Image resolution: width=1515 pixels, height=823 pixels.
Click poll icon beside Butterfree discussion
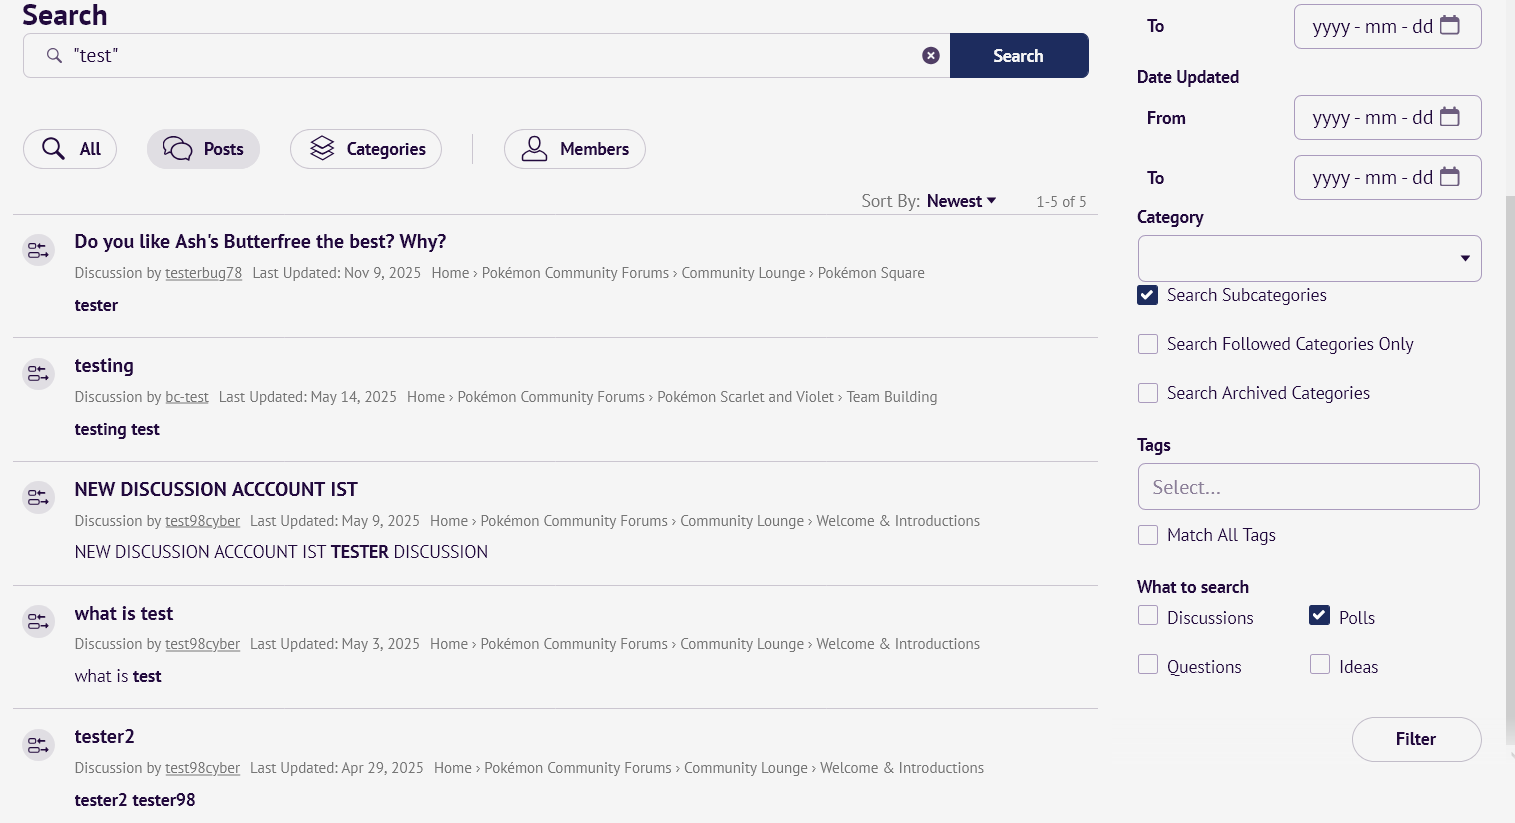tap(38, 250)
